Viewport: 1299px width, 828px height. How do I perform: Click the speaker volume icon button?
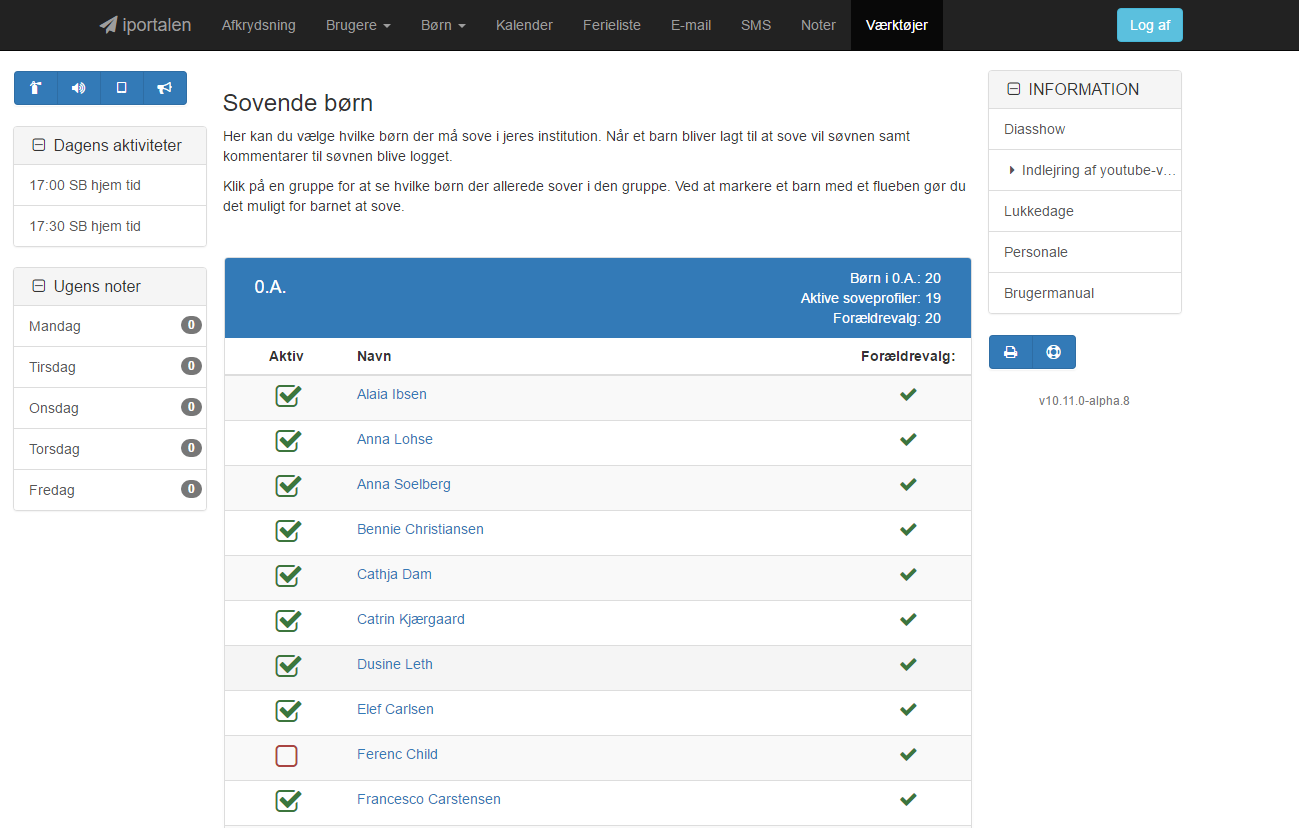[79, 88]
